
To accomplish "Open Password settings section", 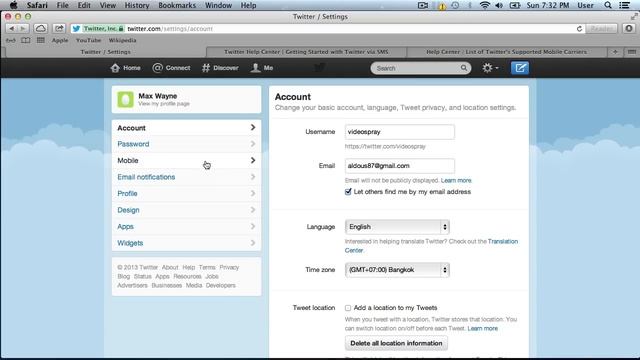I will click(x=186, y=144).
